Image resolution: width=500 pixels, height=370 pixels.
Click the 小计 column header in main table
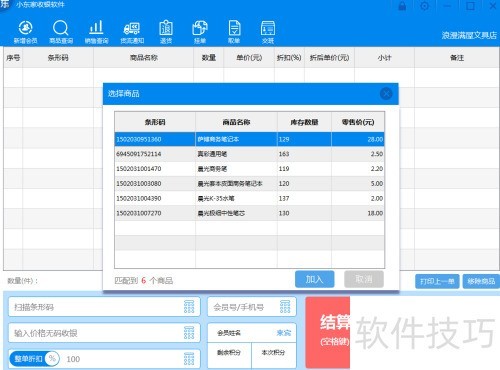pyautogui.click(x=384, y=58)
